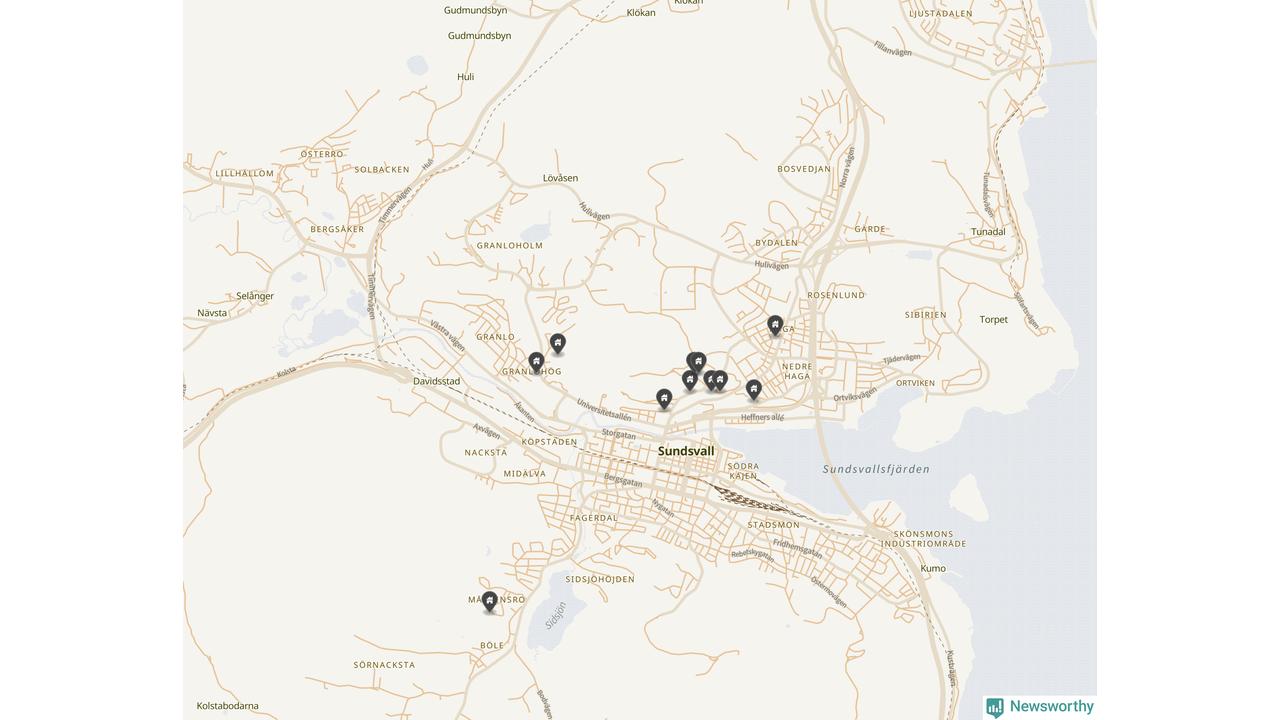Viewport: 1280px width, 720px height.
Task: Select the Skönsmons Industriområde label
Action: coord(930,539)
